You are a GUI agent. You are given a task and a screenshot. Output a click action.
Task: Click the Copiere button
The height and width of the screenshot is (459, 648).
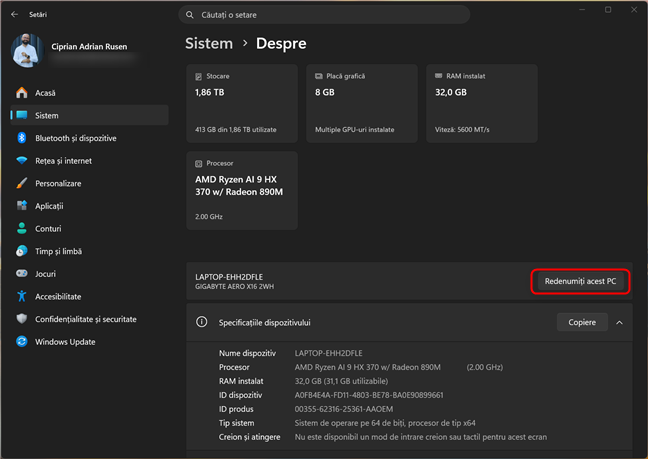582,322
